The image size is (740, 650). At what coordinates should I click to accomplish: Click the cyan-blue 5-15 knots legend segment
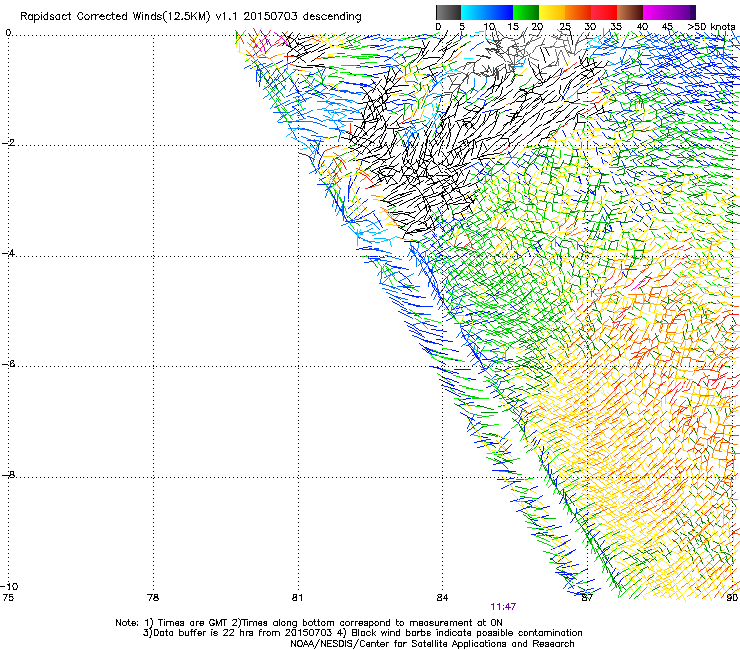487,12
